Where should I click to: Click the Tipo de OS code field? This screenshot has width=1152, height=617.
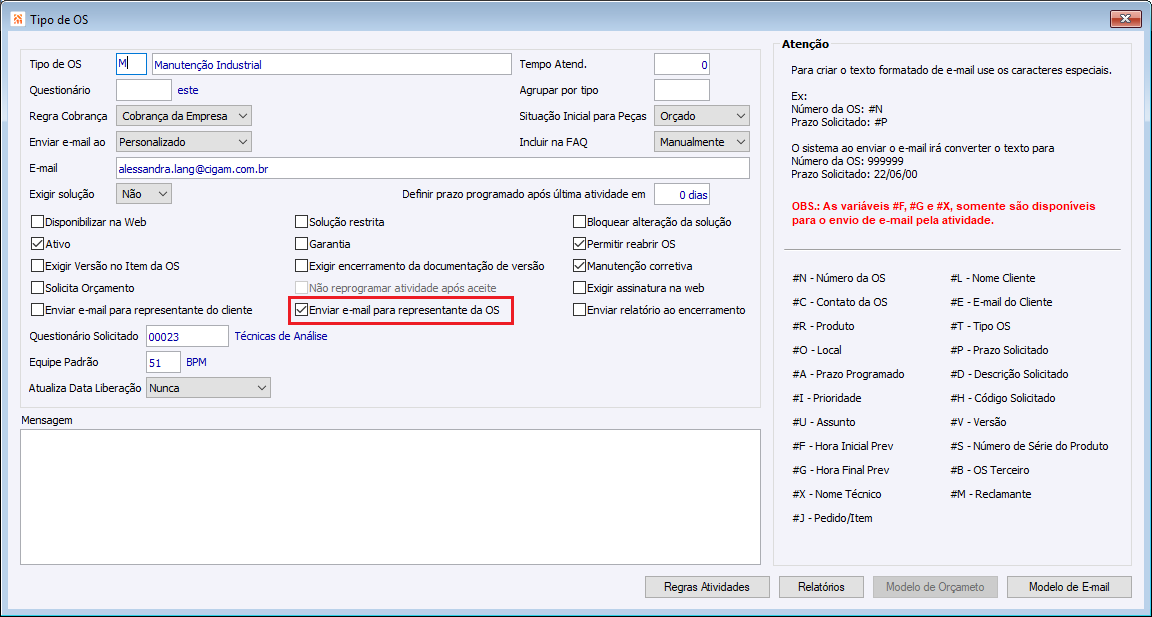132,64
